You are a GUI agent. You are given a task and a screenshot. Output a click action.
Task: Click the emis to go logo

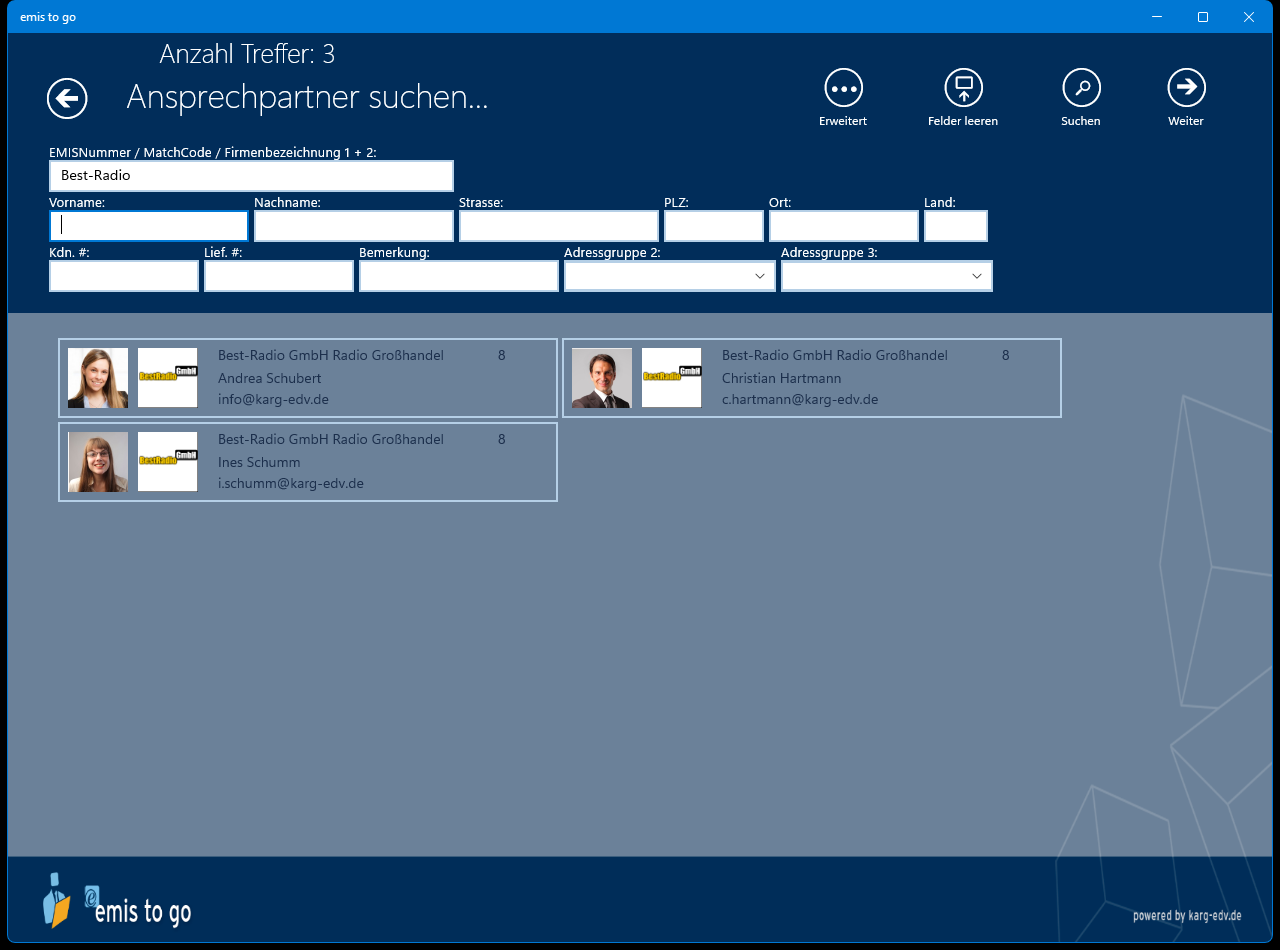(x=116, y=901)
